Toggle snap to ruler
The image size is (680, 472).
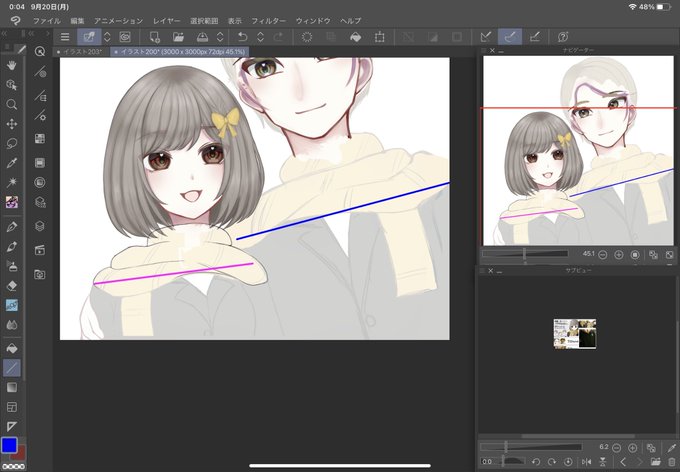point(486,37)
